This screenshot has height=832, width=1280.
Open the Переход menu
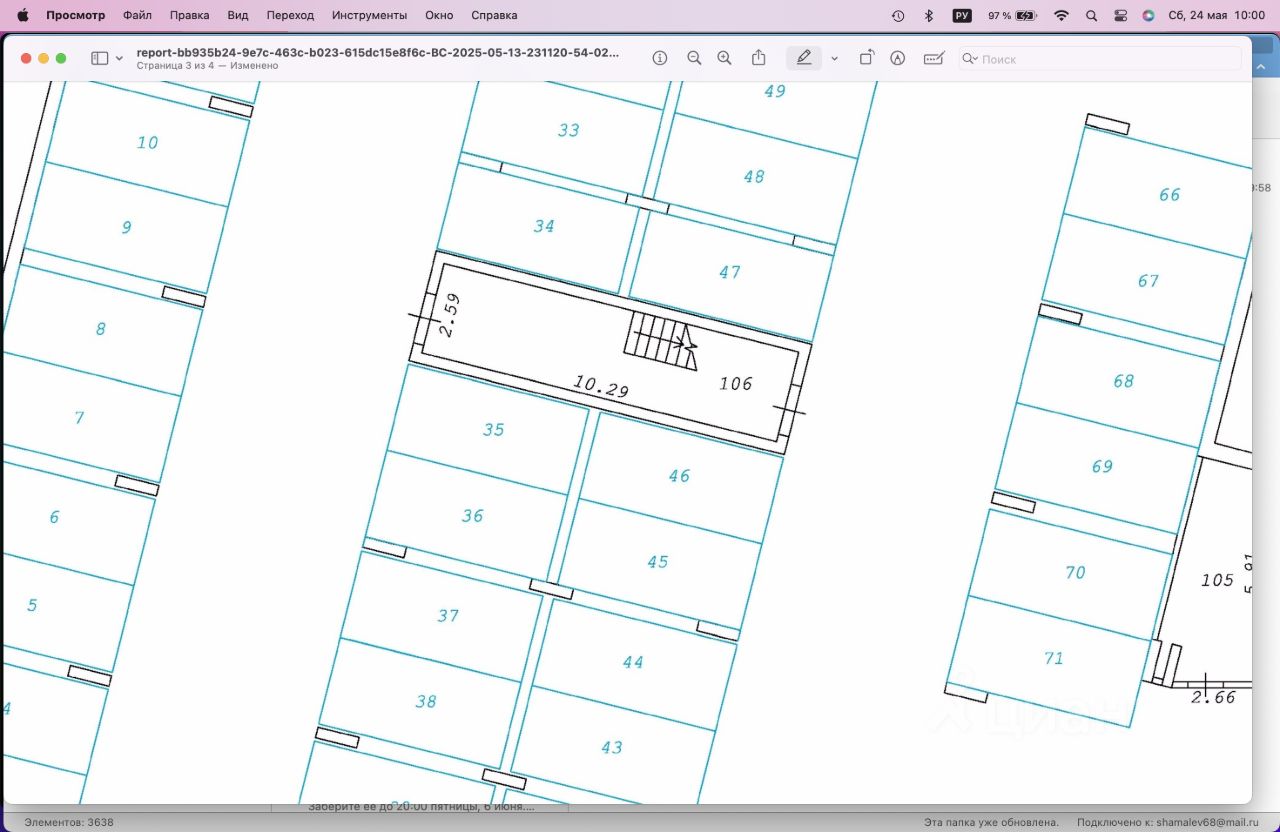pyautogui.click(x=290, y=16)
